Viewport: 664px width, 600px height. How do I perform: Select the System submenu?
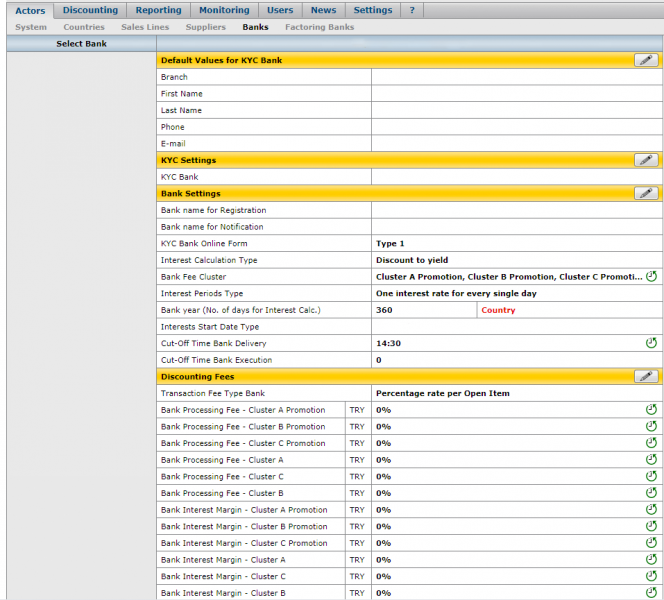point(31,27)
